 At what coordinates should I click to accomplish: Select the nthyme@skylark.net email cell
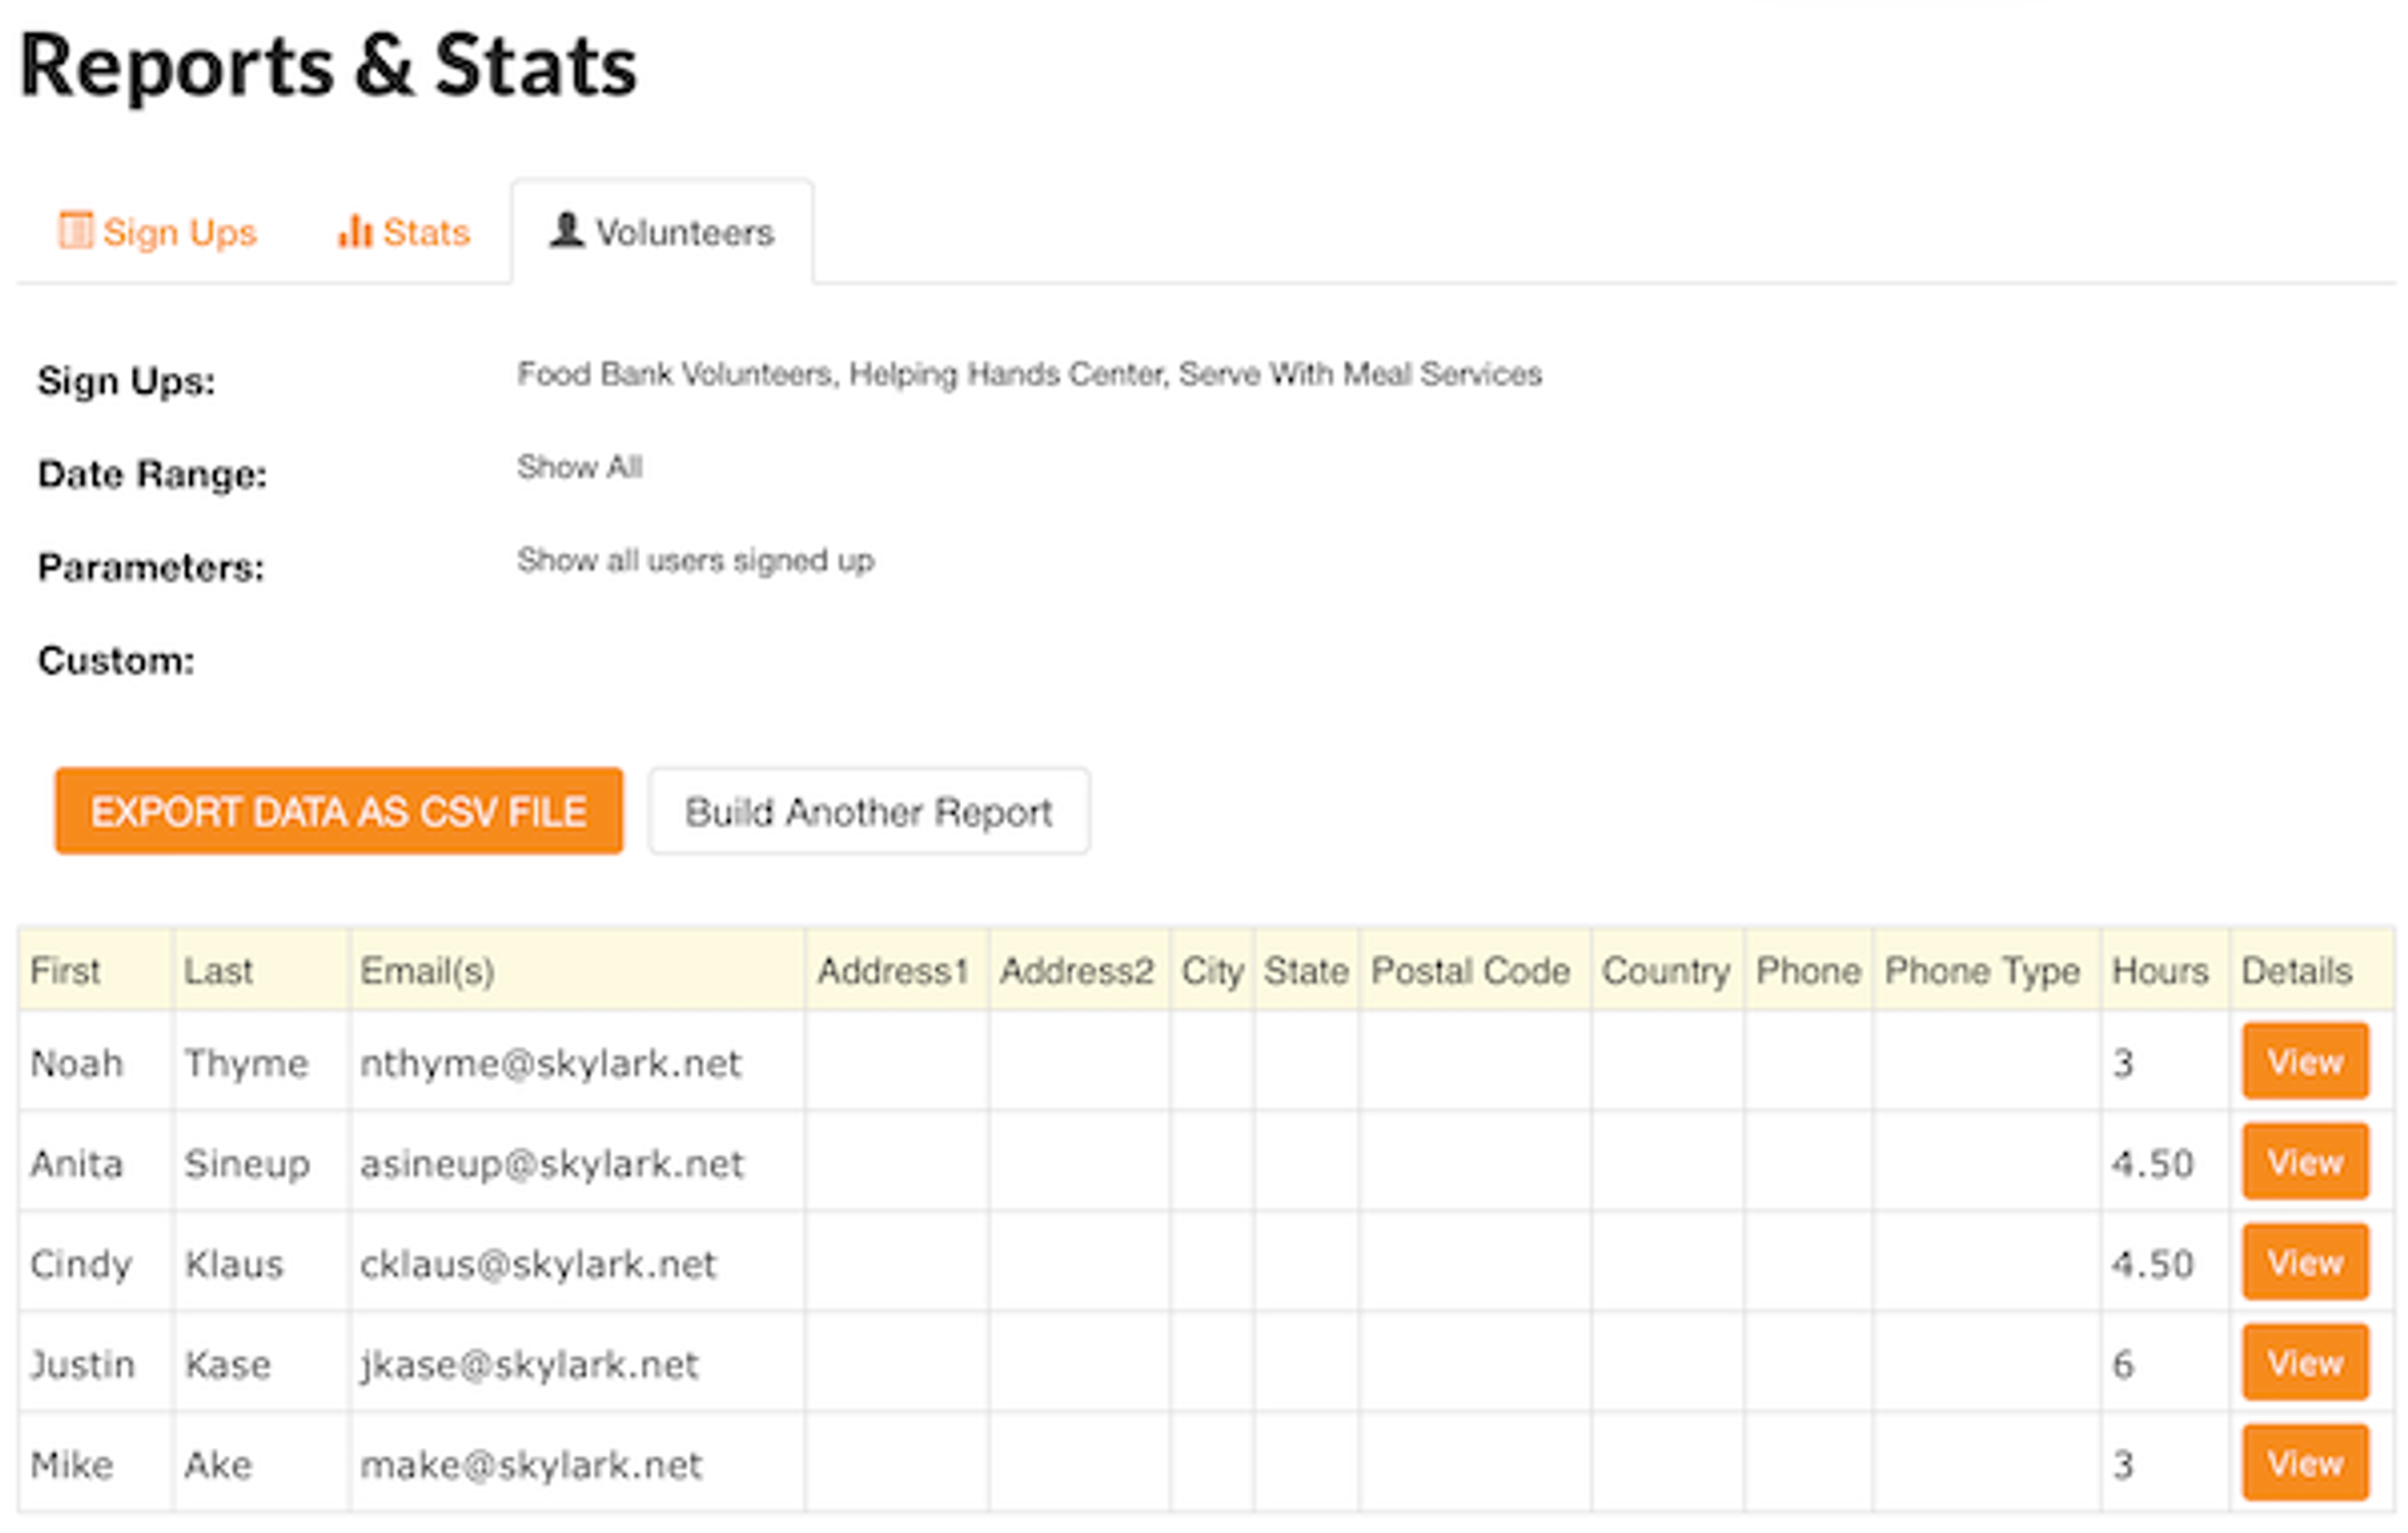pyautogui.click(x=550, y=1063)
